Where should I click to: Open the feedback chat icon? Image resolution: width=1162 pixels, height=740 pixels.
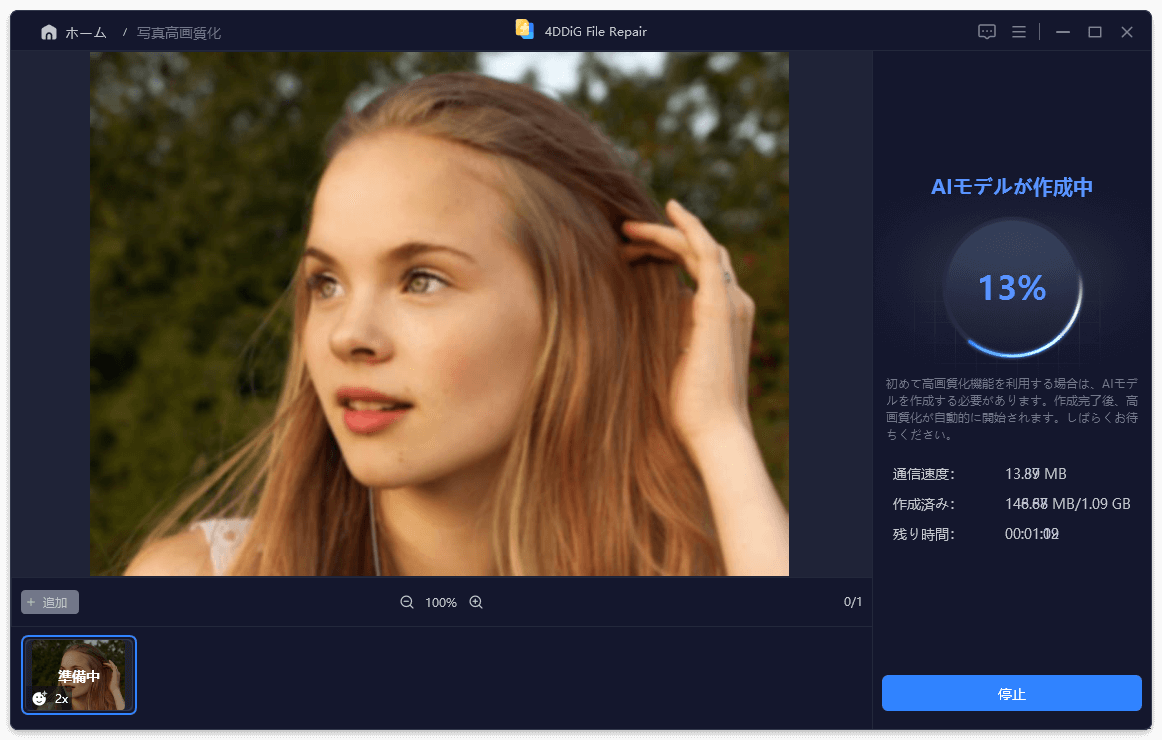point(986,32)
